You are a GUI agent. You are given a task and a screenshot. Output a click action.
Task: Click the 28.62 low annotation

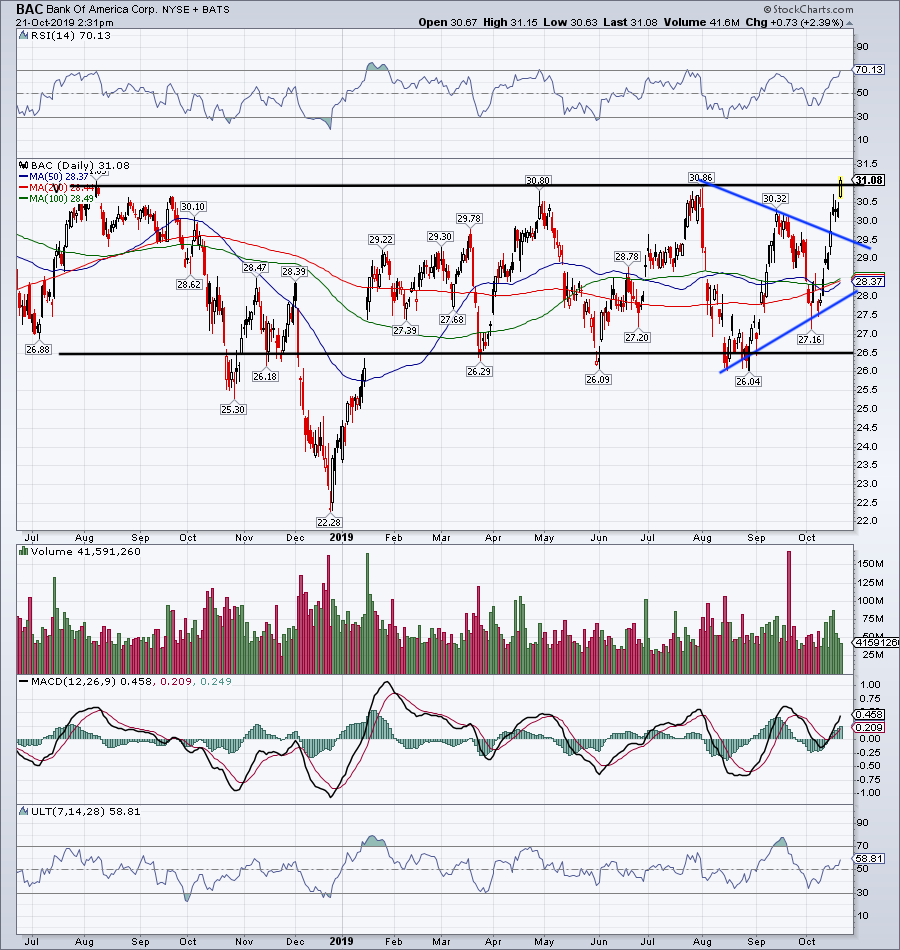189,284
